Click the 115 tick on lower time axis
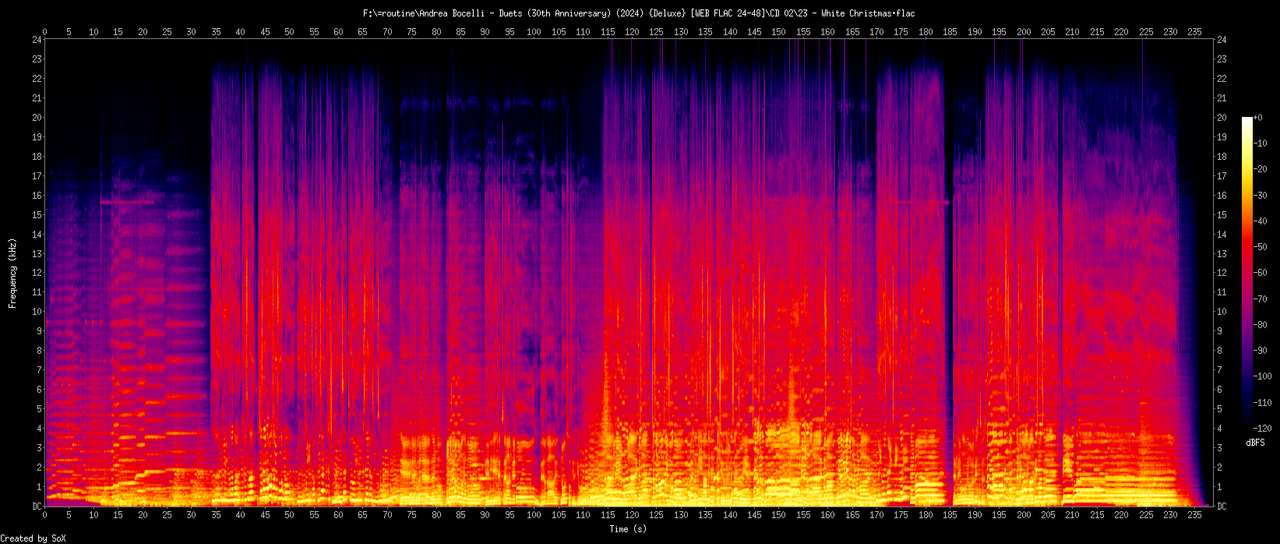The height and width of the screenshot is (544, 1280). 607,516
